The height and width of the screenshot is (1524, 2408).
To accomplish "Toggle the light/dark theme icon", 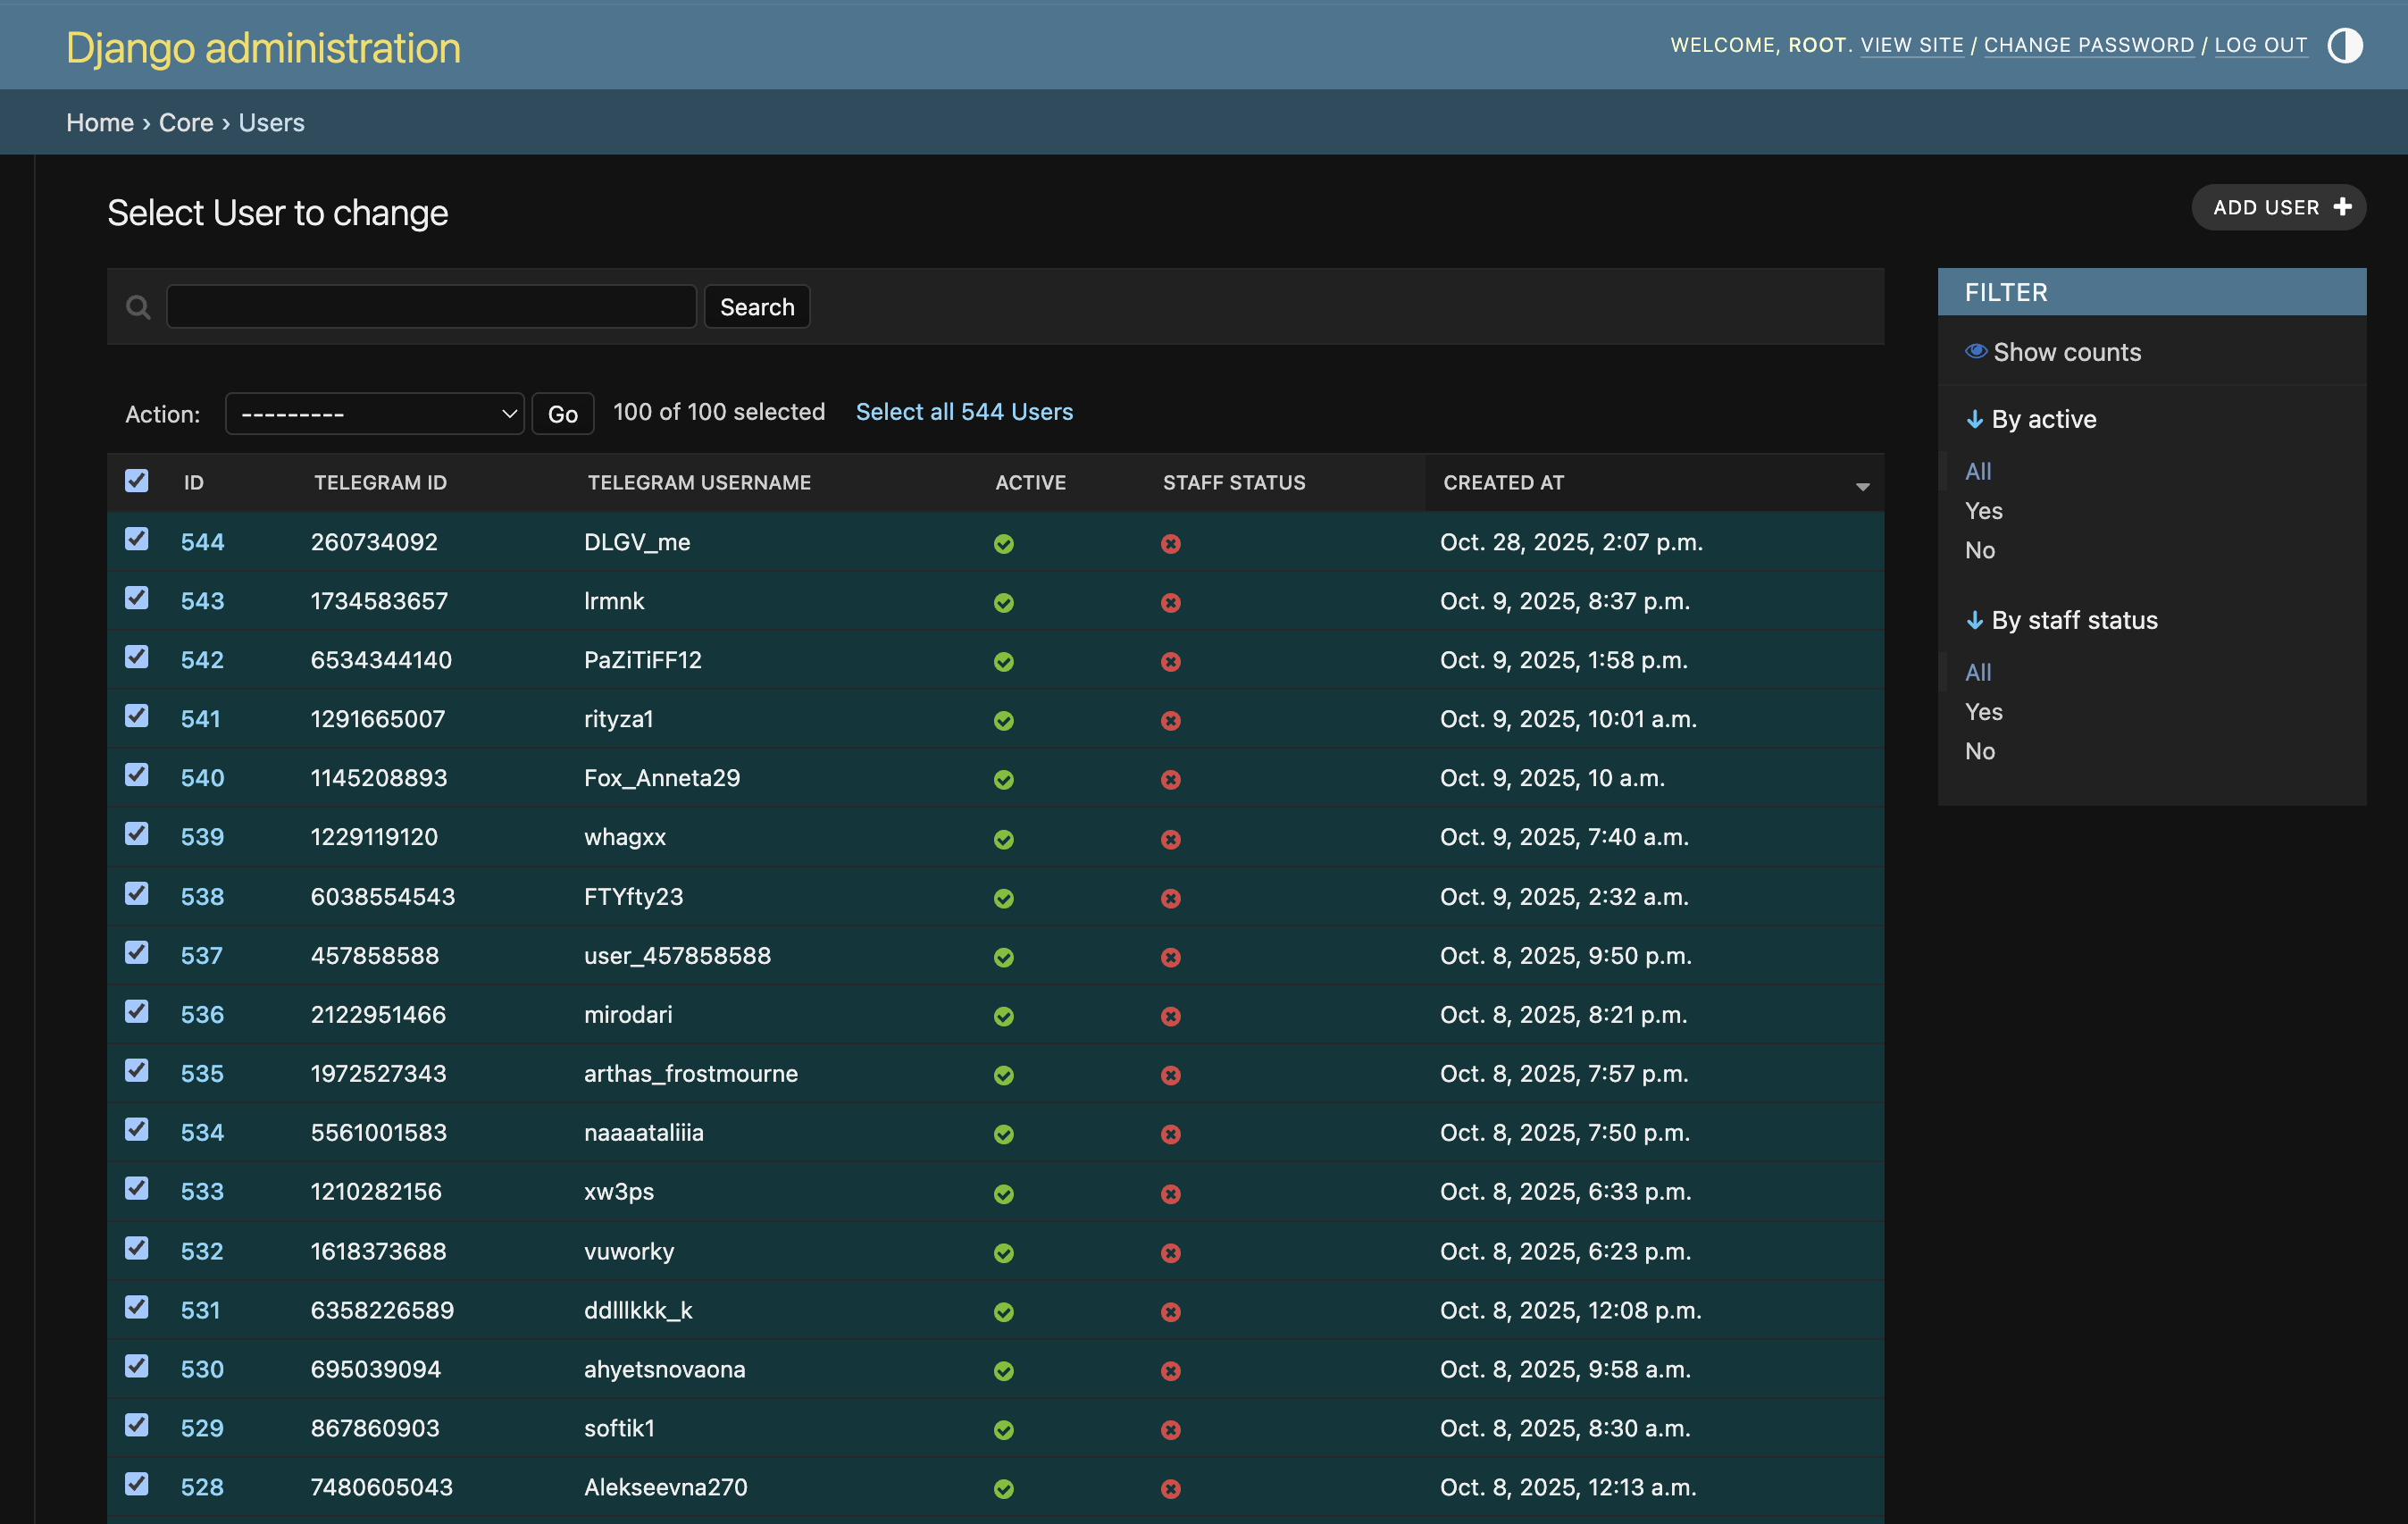I will tap(2344, 45).
